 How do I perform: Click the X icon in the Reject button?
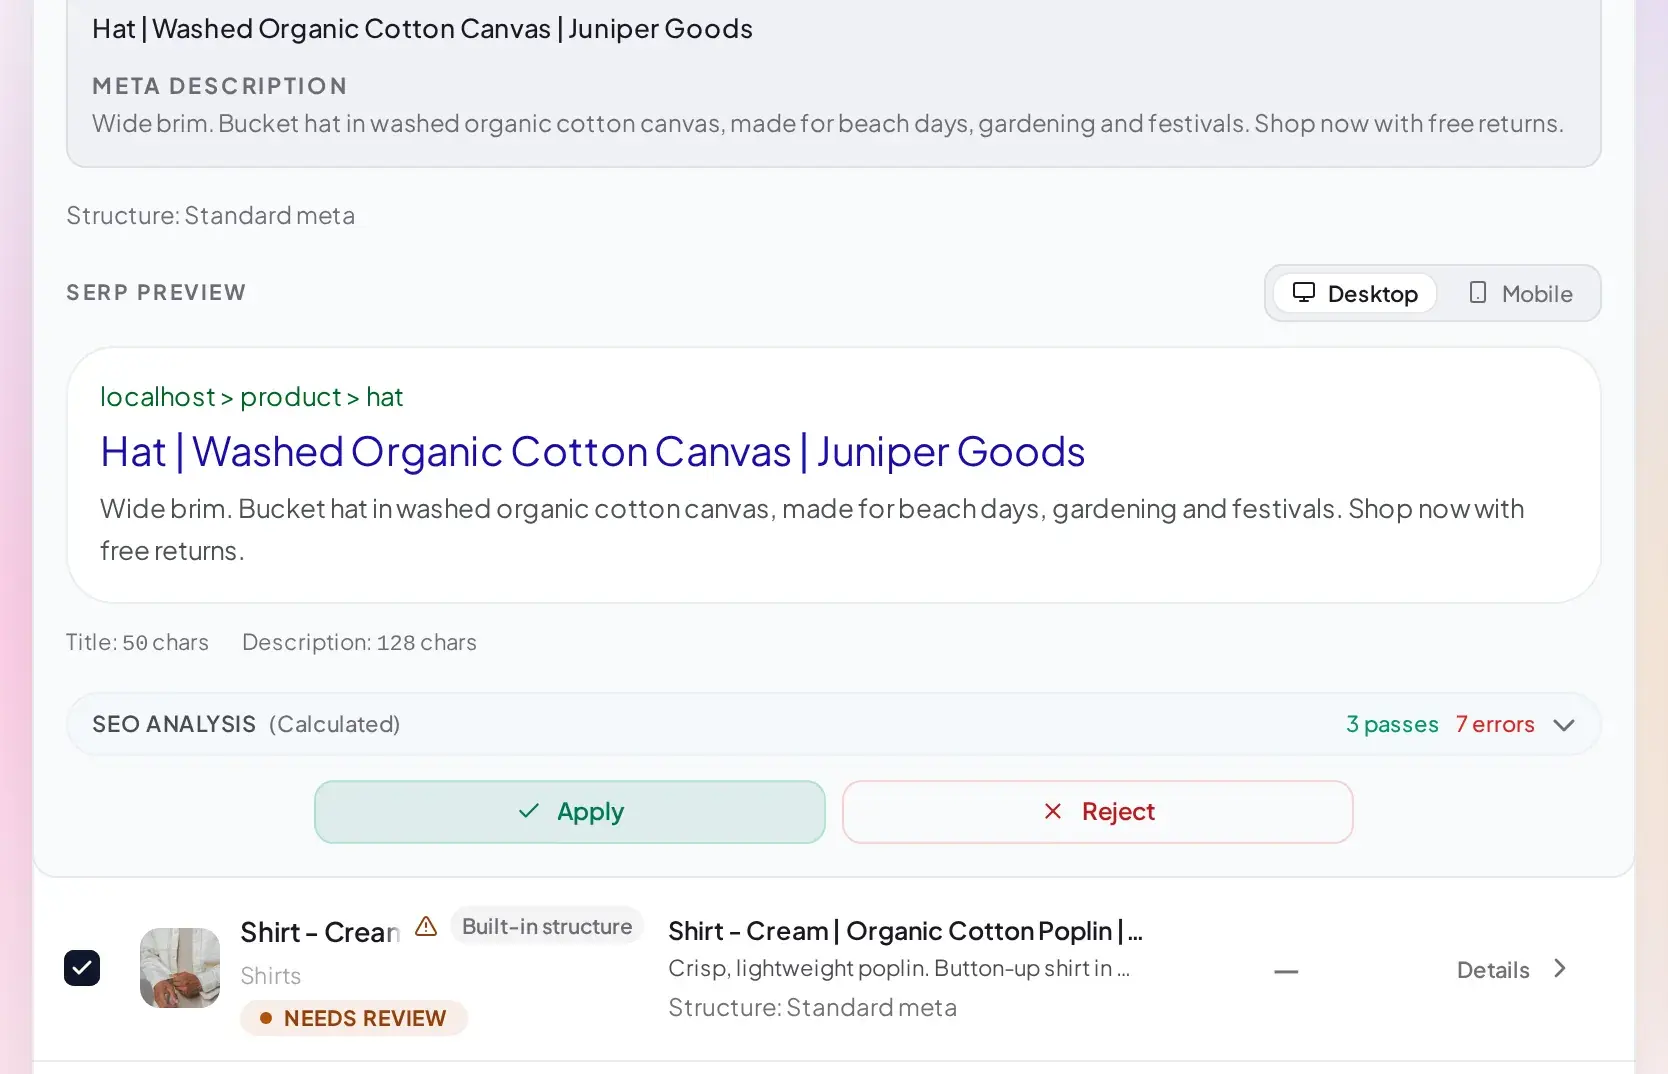(1053, 811)
